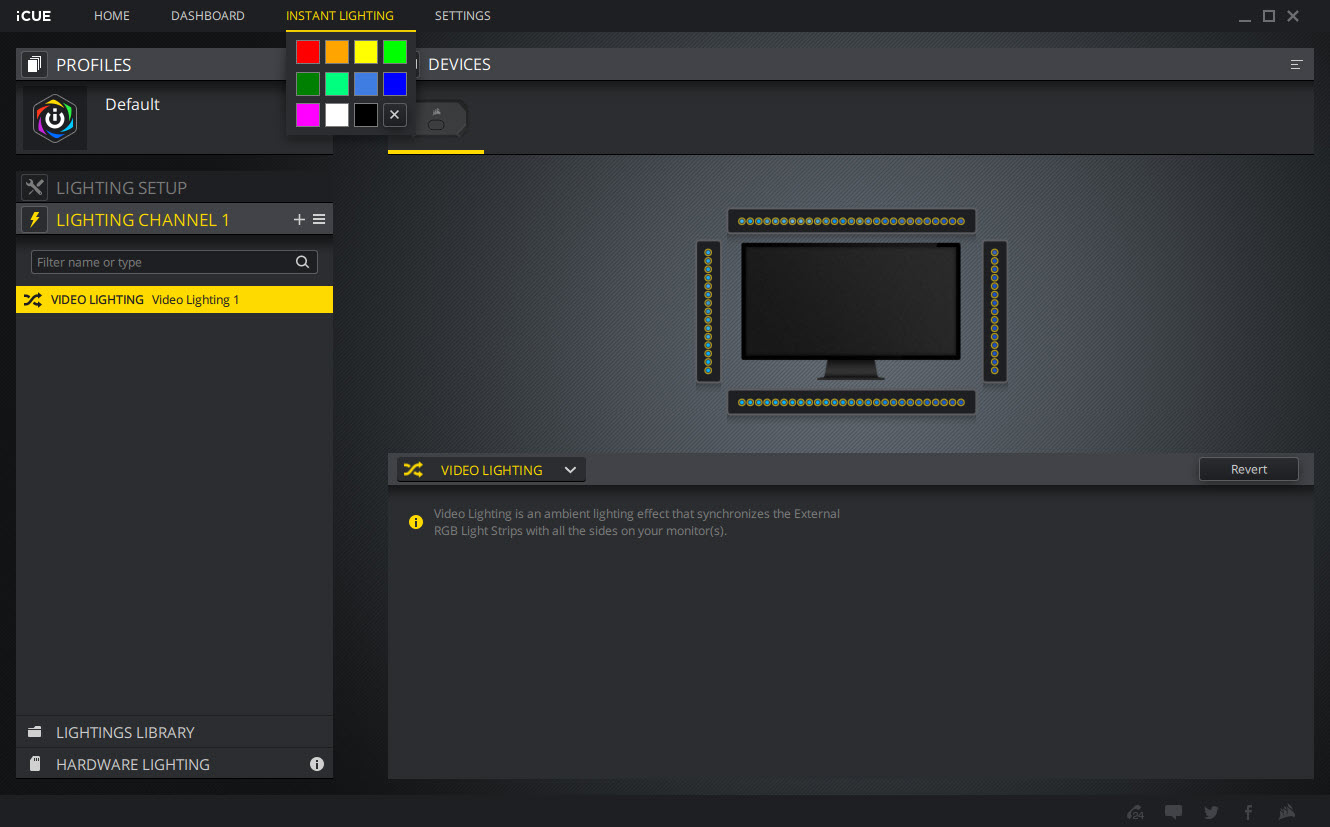Click the Lighting Channel 1 lightning icon
The height and width of the screenshot is (827, 1330).
coord(34,219)
